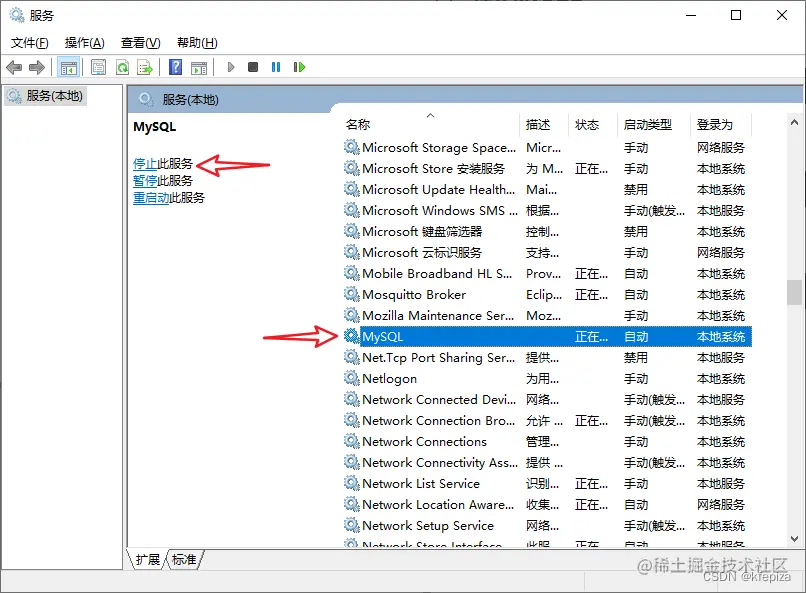Open the 文件(F) menu

(30, 43)
